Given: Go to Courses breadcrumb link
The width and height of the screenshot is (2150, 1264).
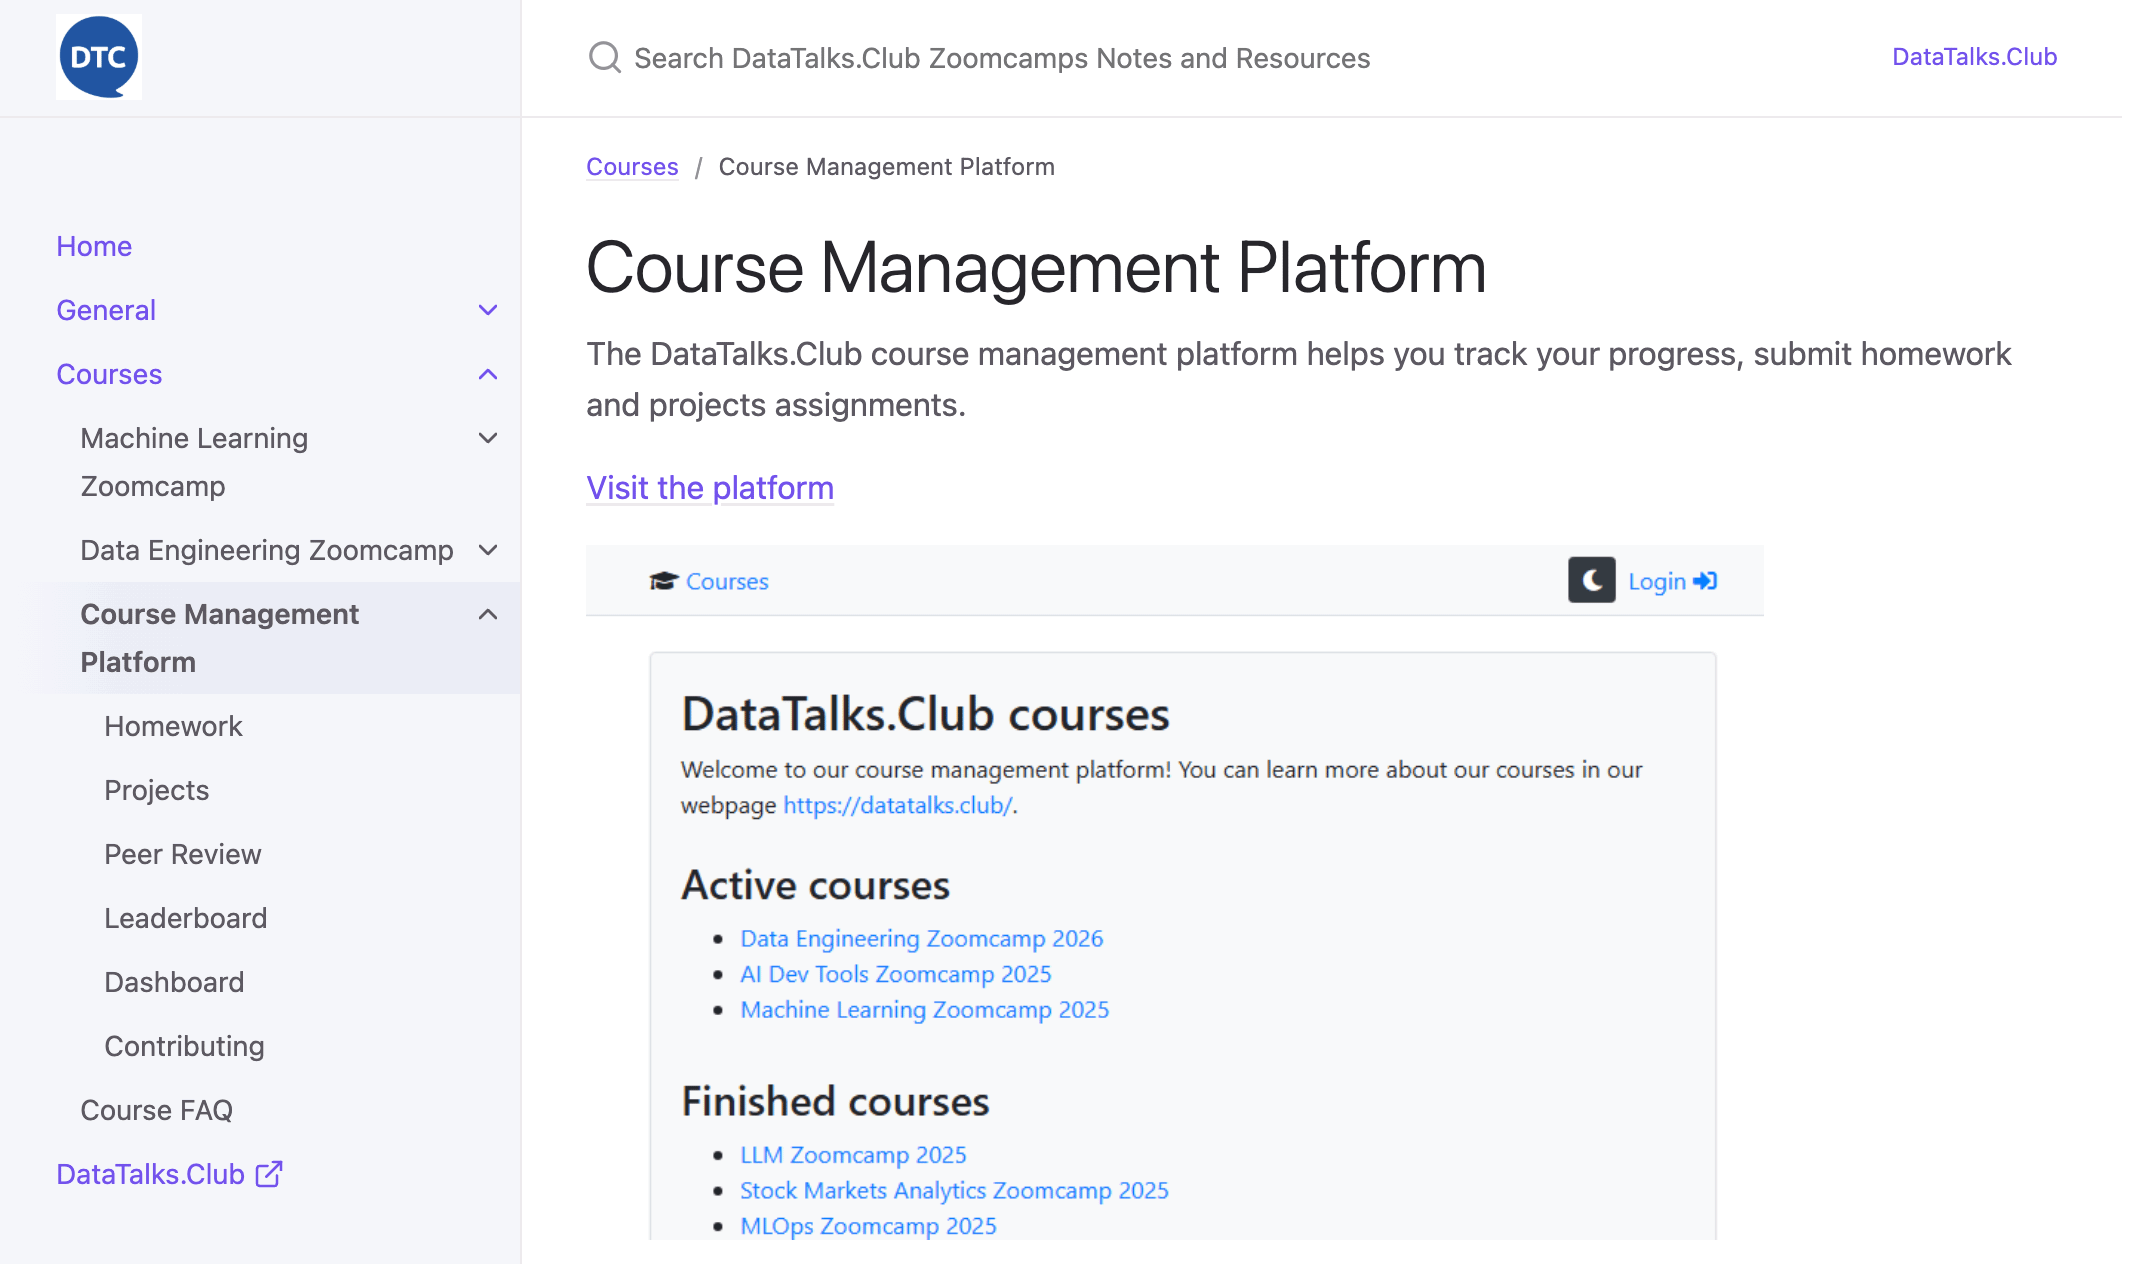Looking at the screenshot, I should pos(632,167).
